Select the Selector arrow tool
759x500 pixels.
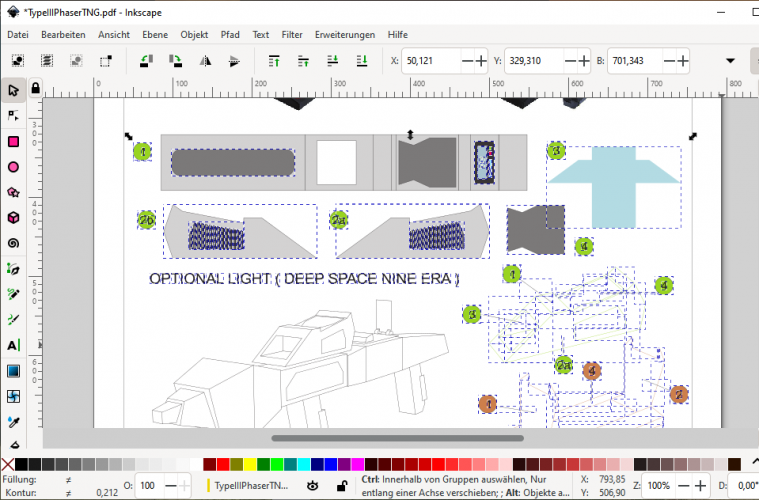[13, 91]
